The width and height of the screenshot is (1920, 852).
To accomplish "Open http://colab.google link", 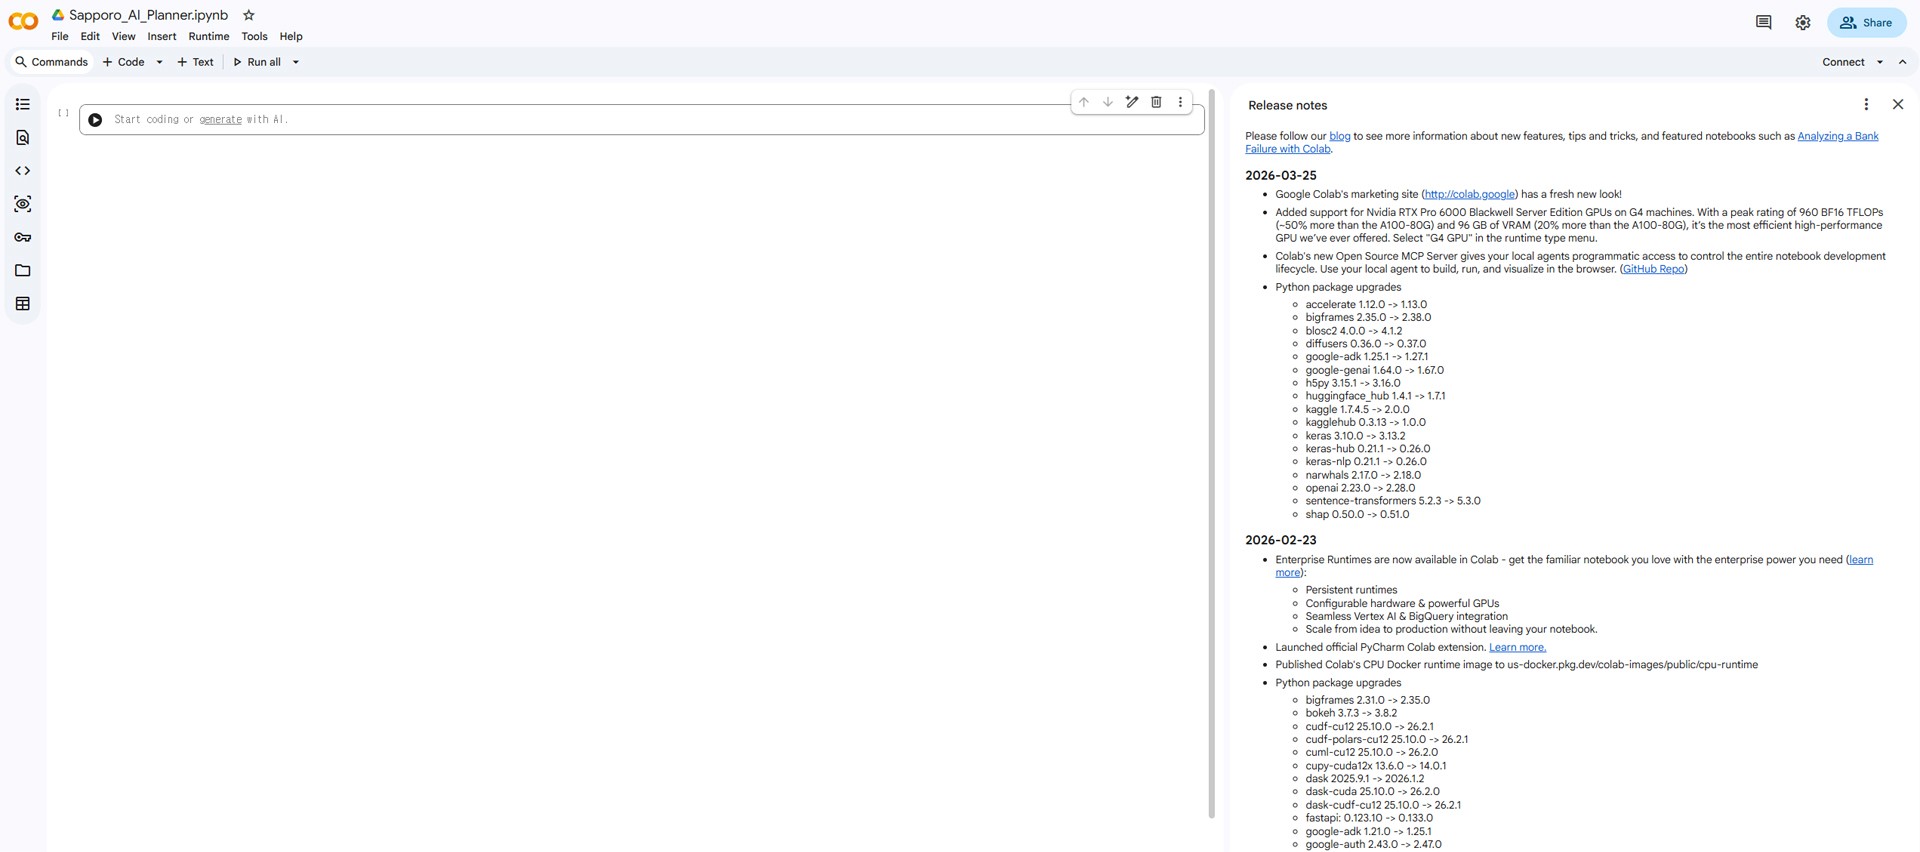I will [1469, 194].
